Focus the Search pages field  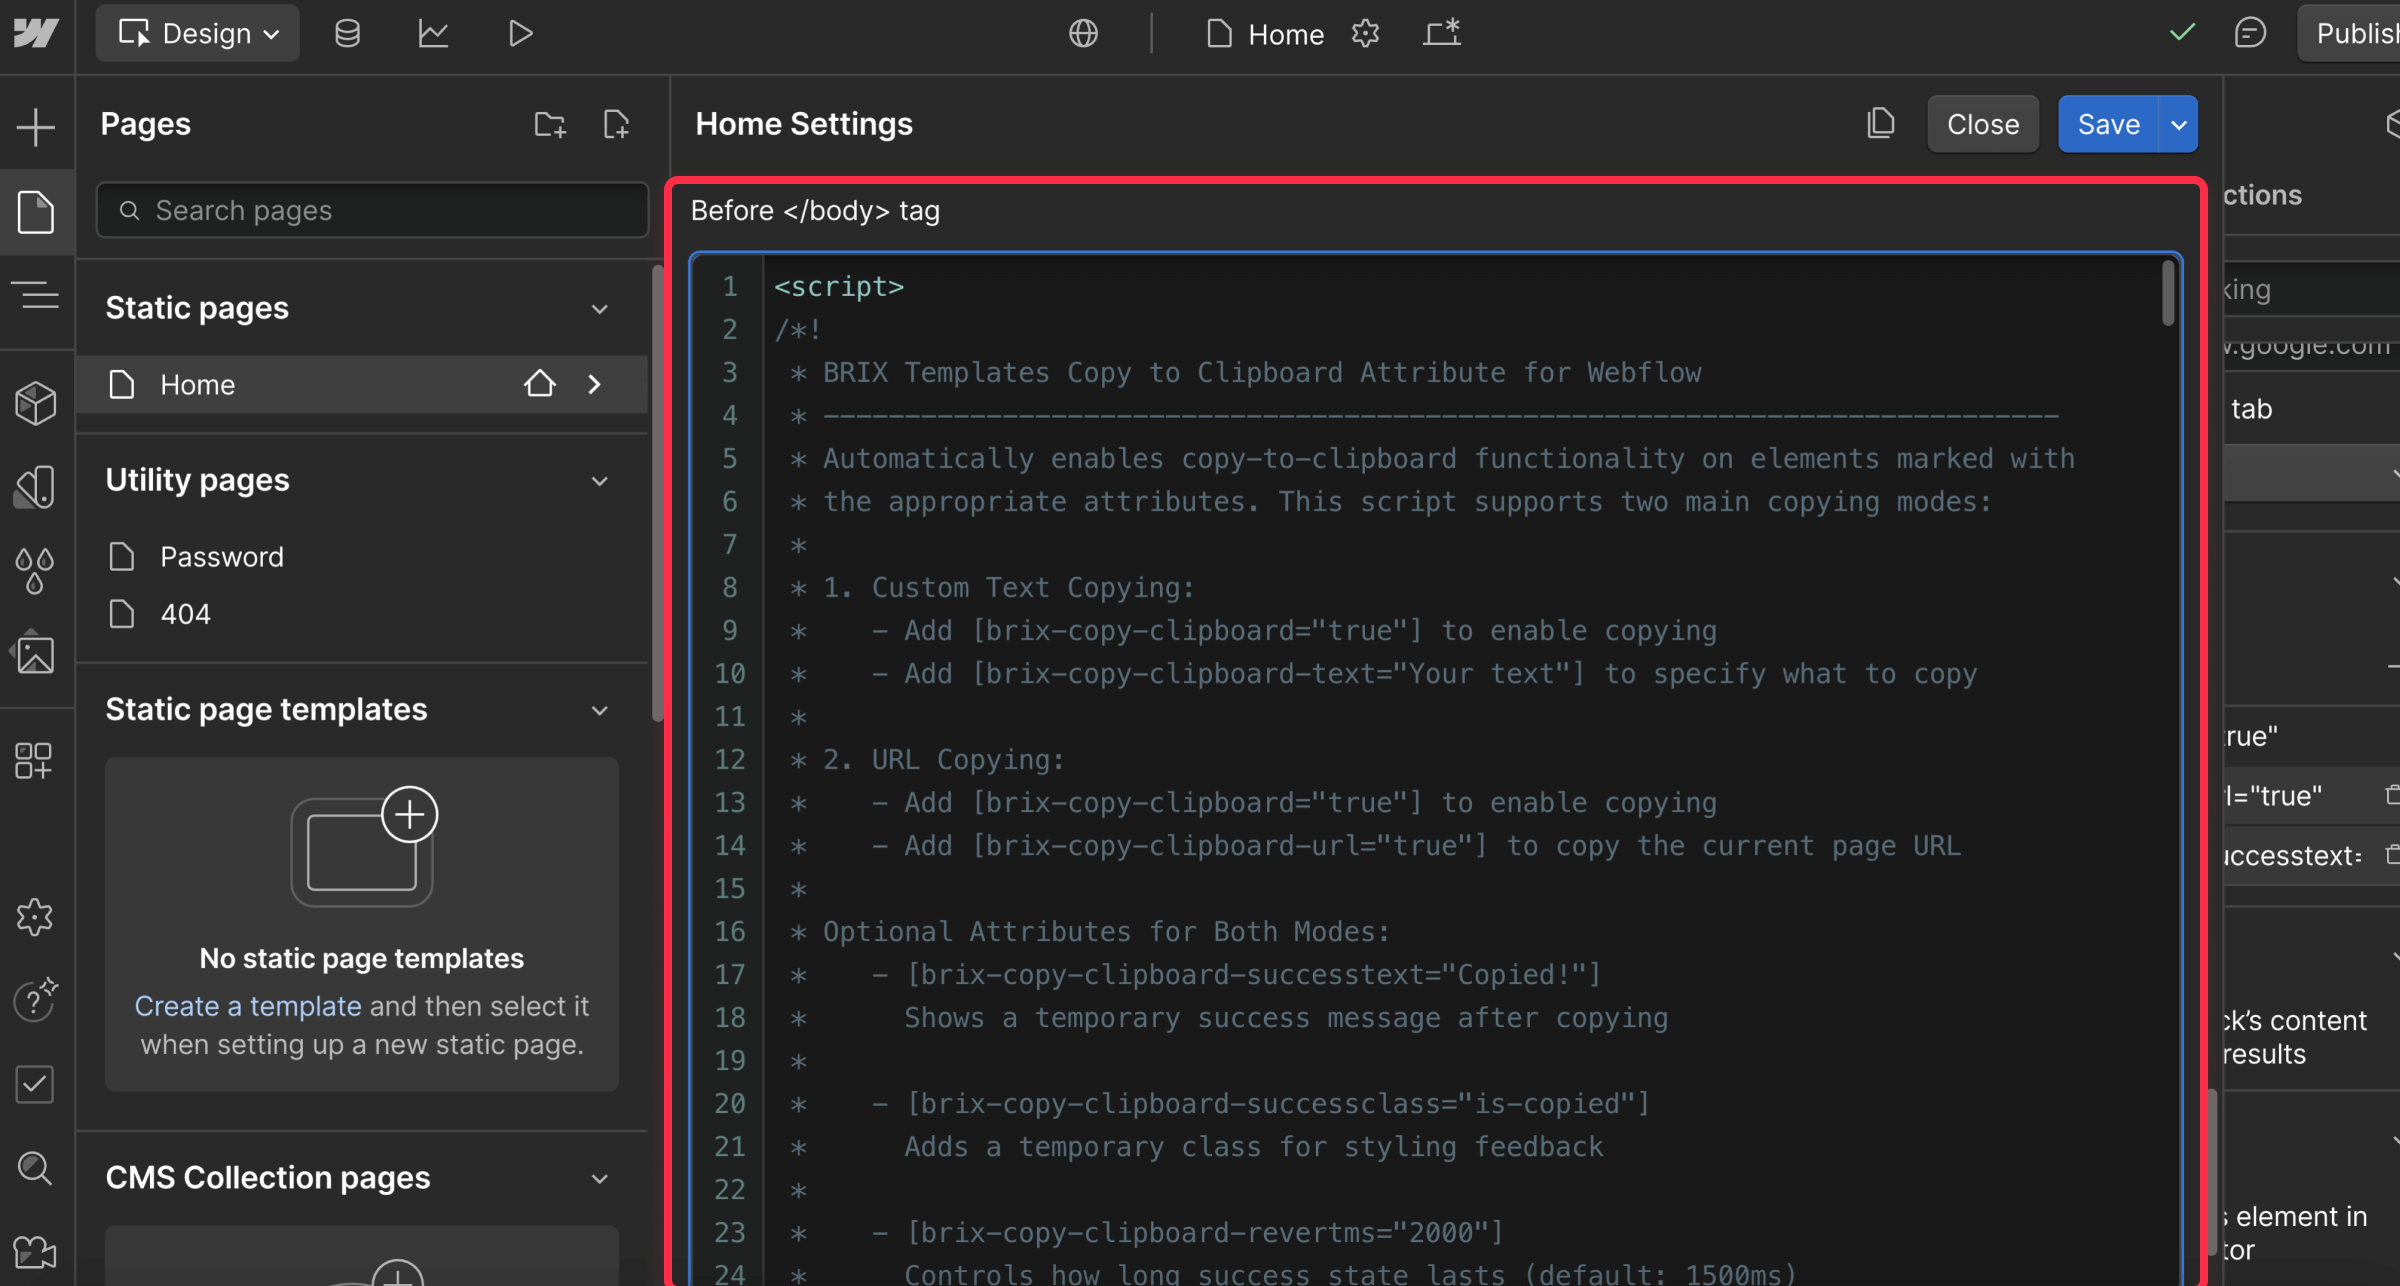372,210
